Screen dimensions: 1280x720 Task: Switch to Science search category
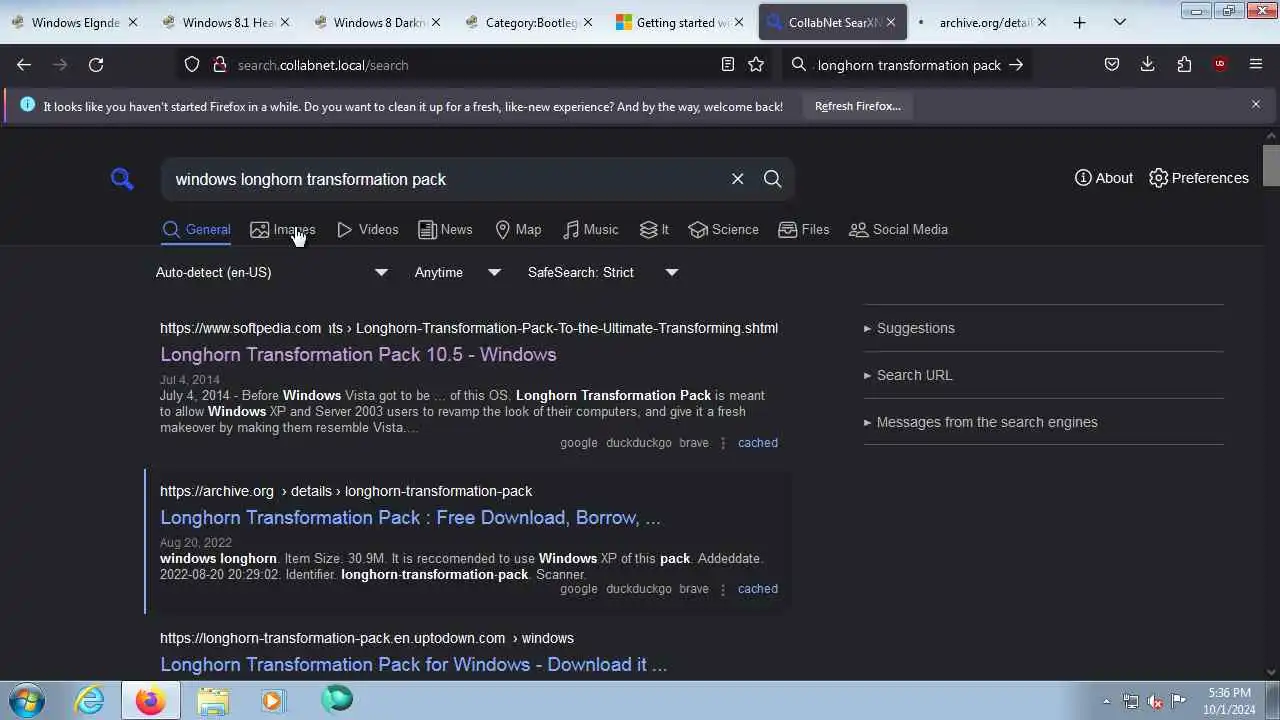pyautogui.click(x=724, y=229)
